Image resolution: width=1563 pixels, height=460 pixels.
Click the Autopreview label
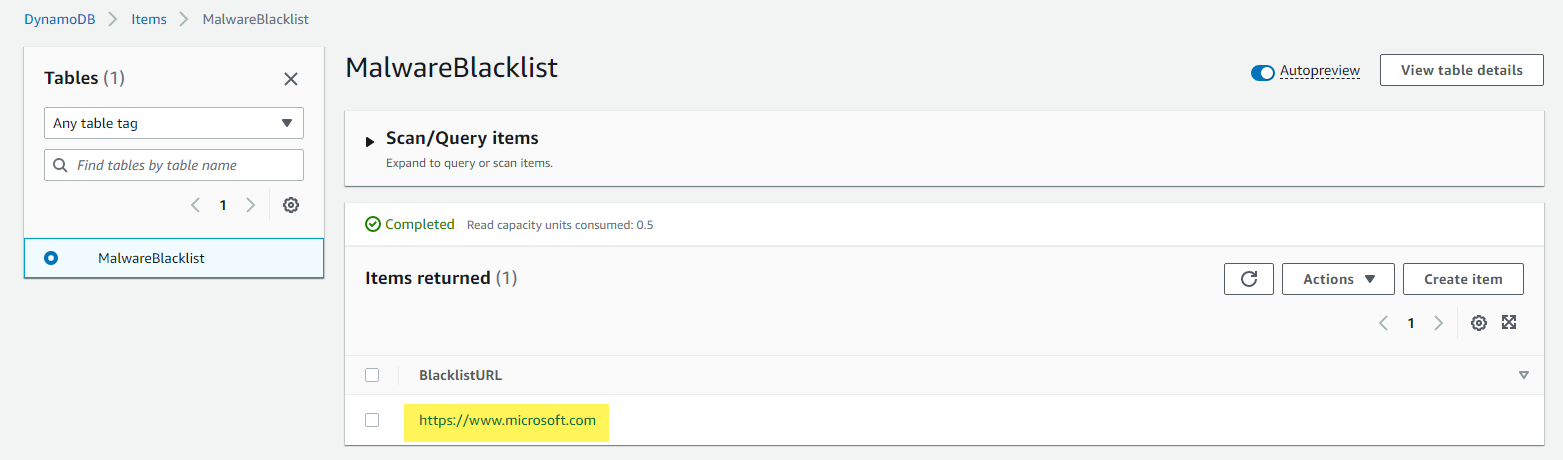click(1320, 71)
